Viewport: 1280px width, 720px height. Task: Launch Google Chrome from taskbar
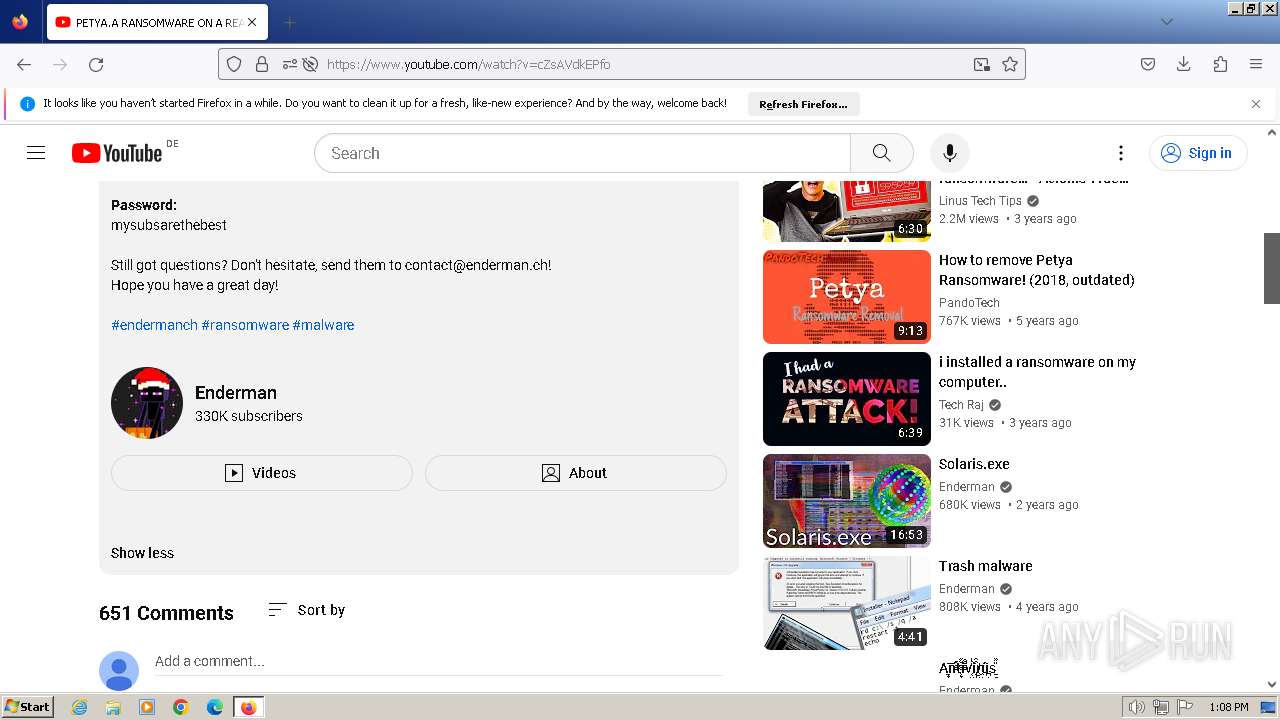click(181, 707)
